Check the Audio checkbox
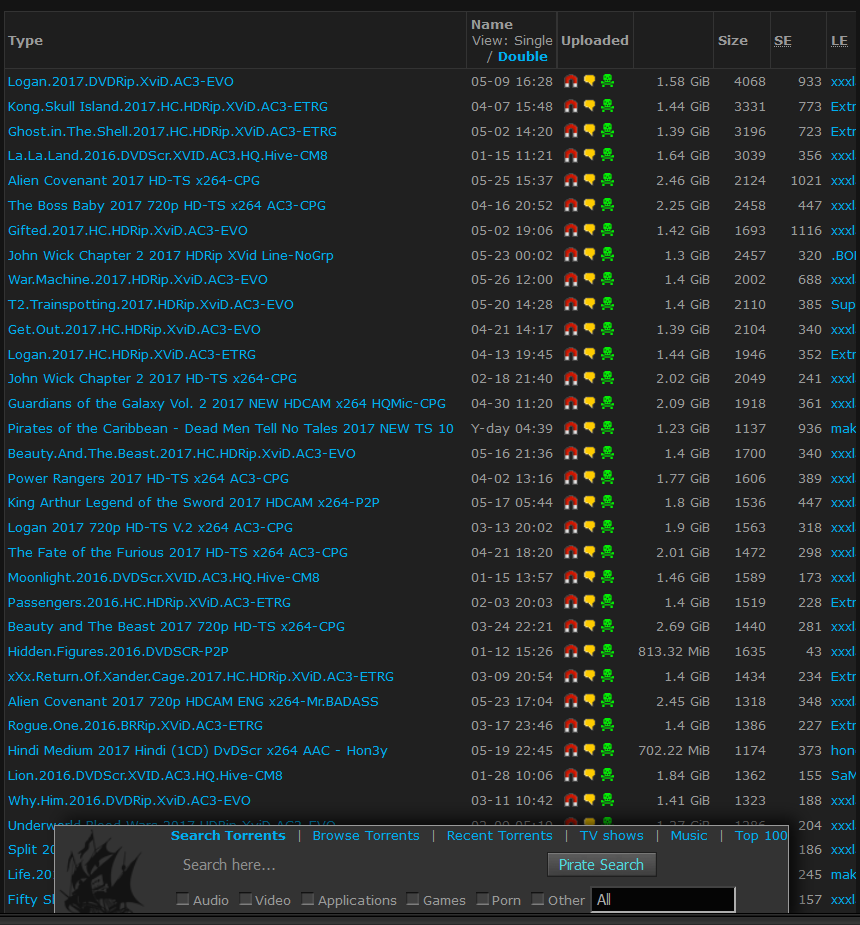 (183, 900)
